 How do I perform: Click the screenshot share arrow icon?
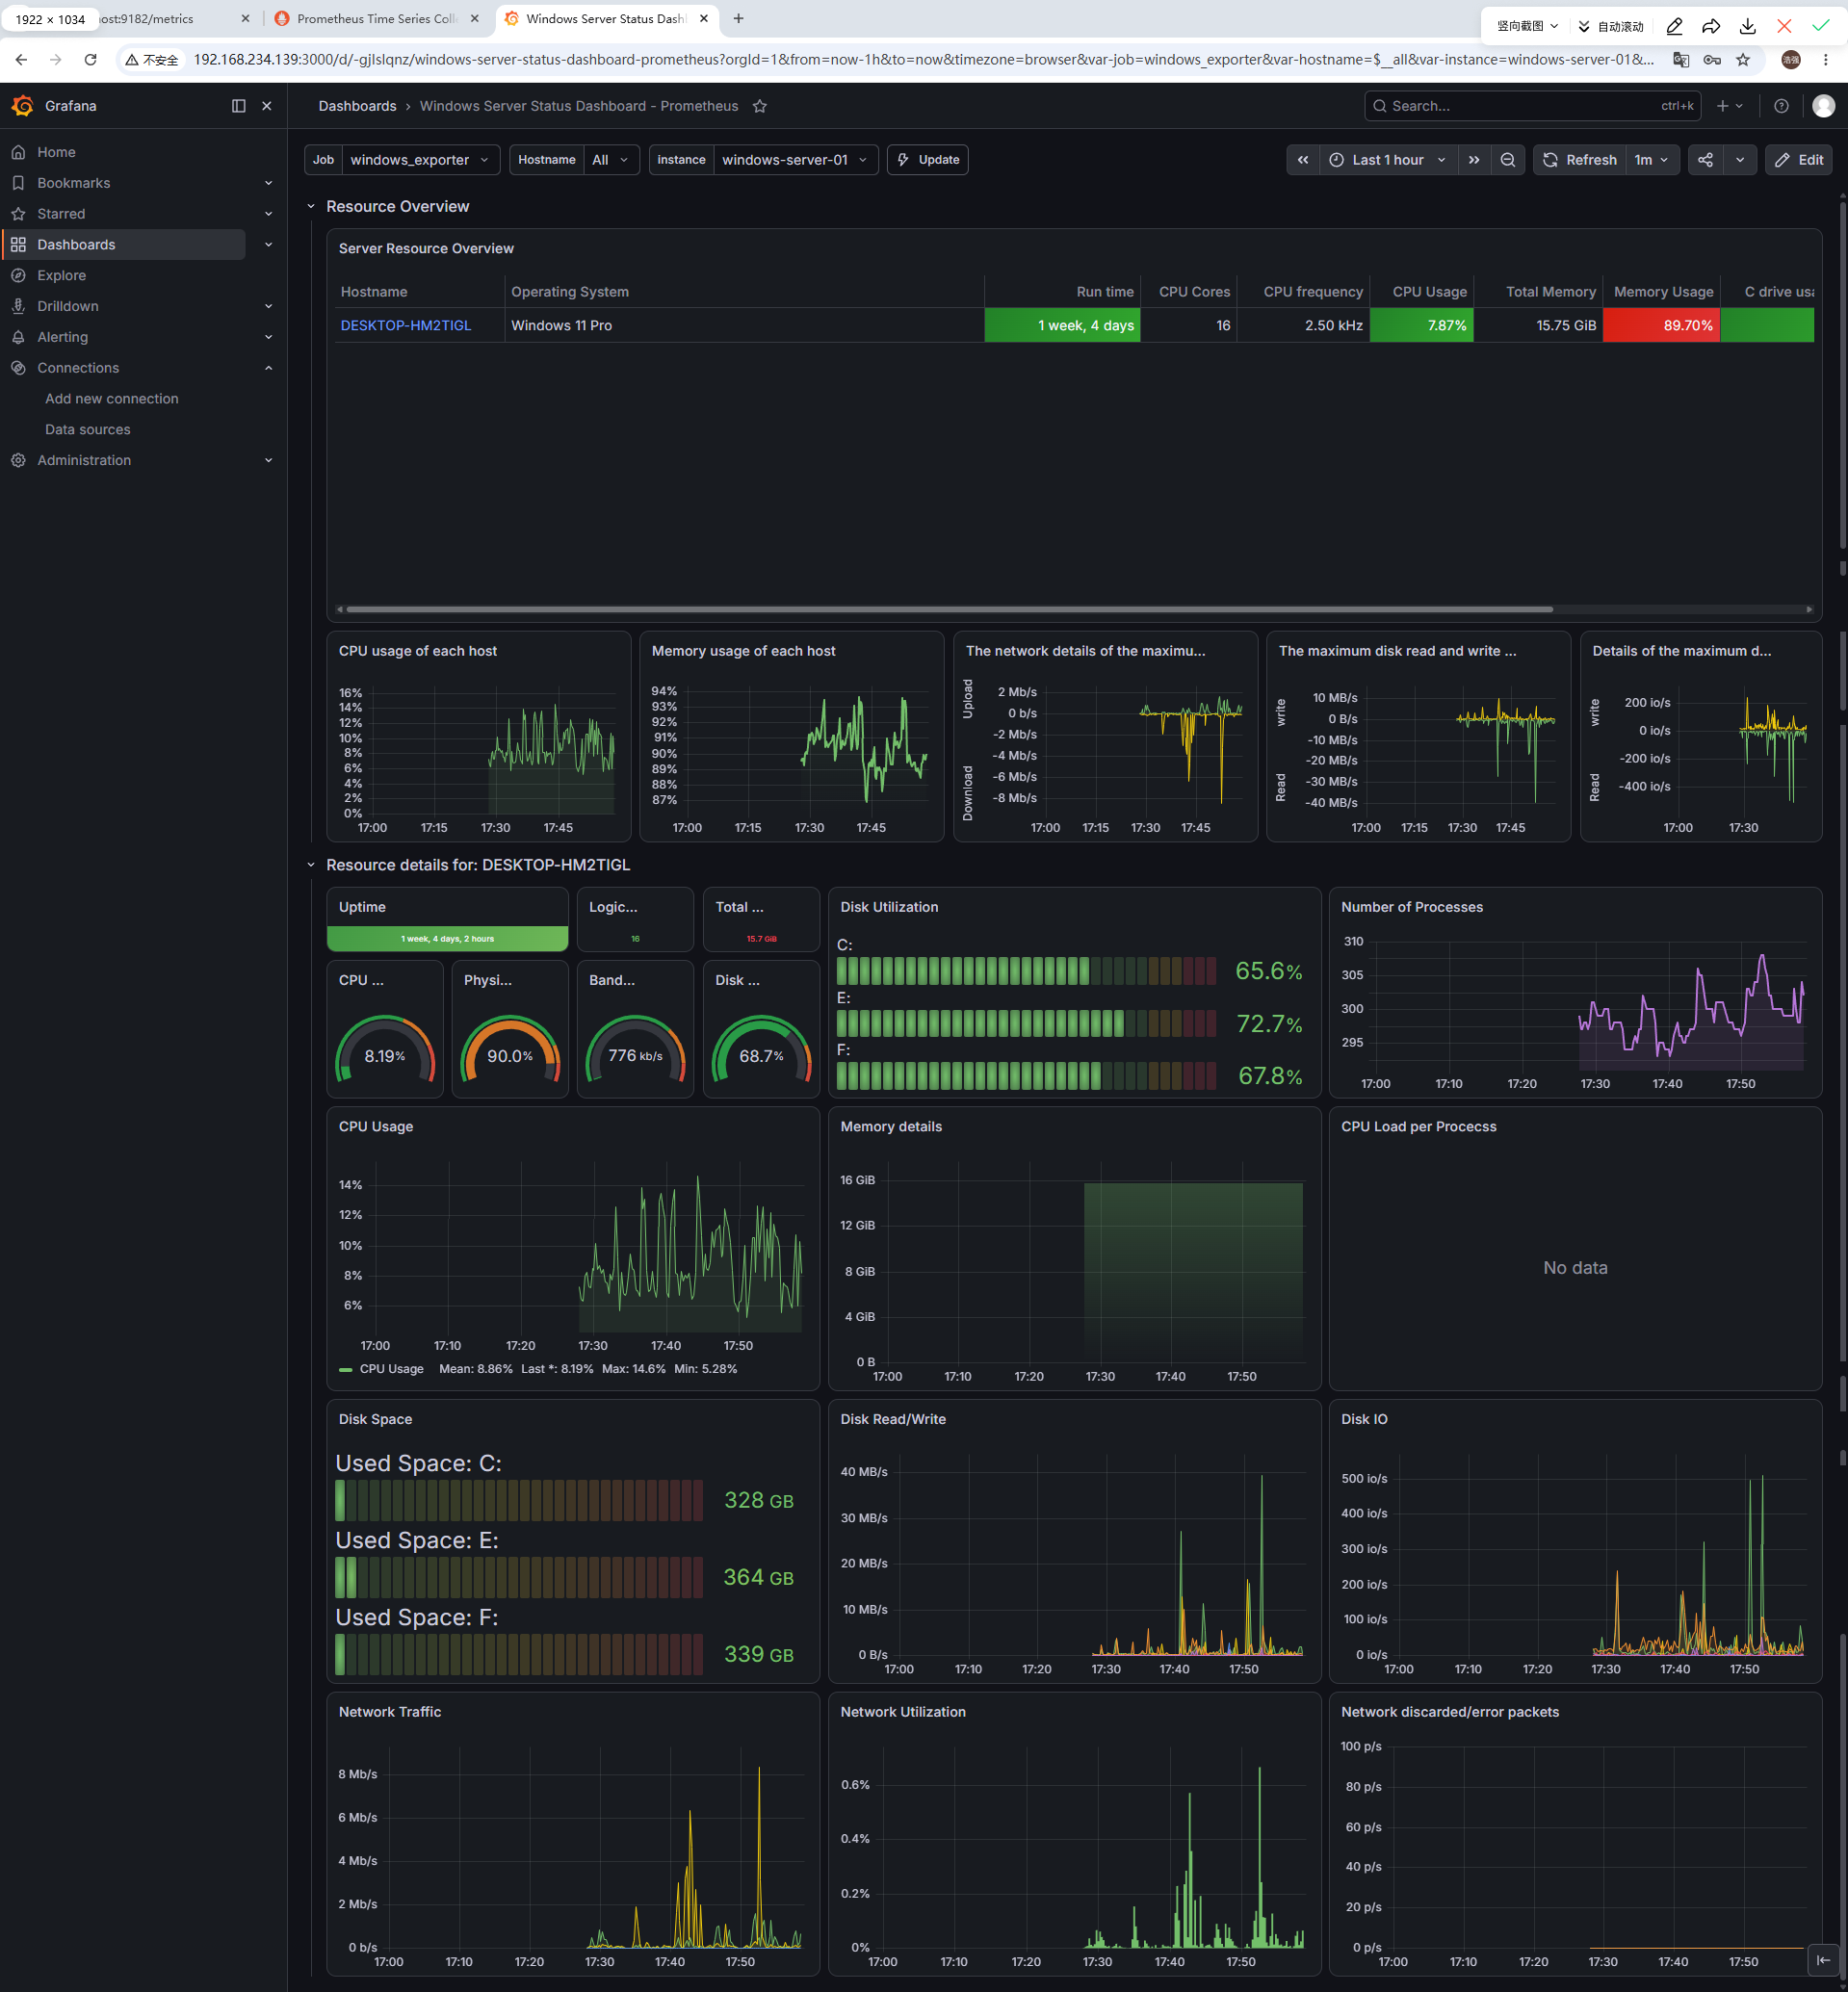click(x=1711, y=26)
